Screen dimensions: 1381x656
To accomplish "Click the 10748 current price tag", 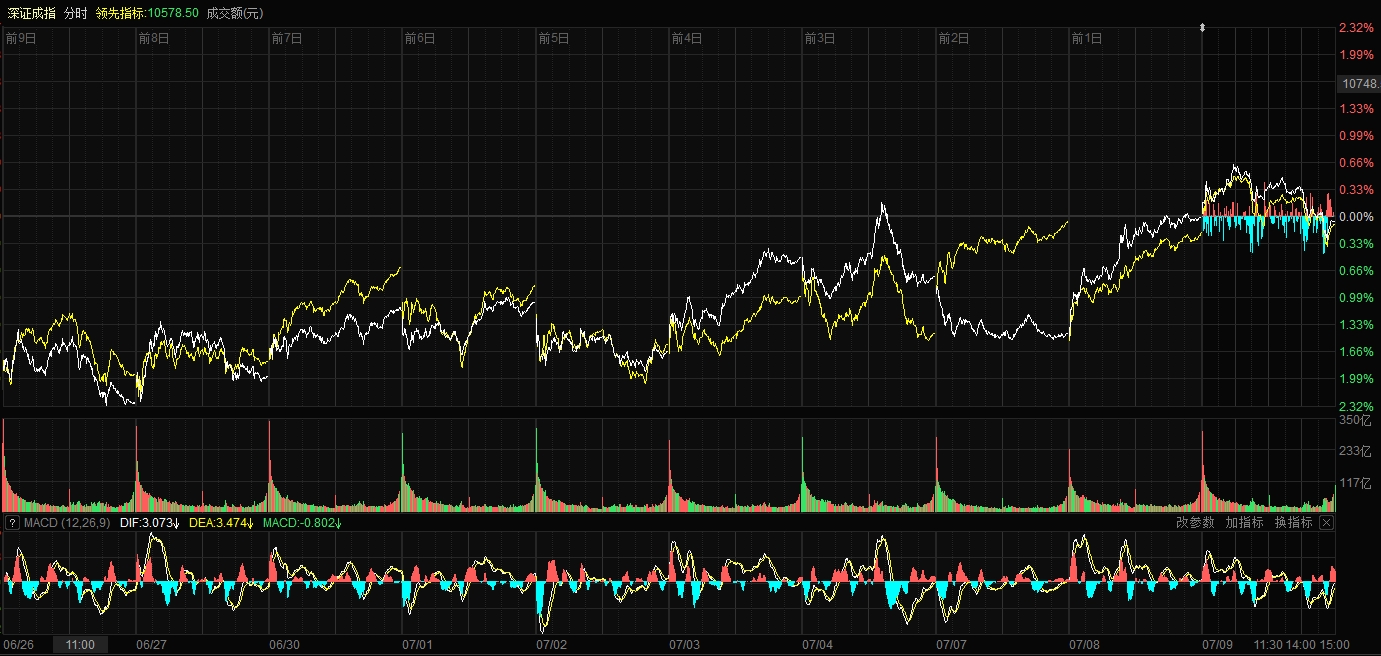I will pyautogui.click(x=1359, y=84).
